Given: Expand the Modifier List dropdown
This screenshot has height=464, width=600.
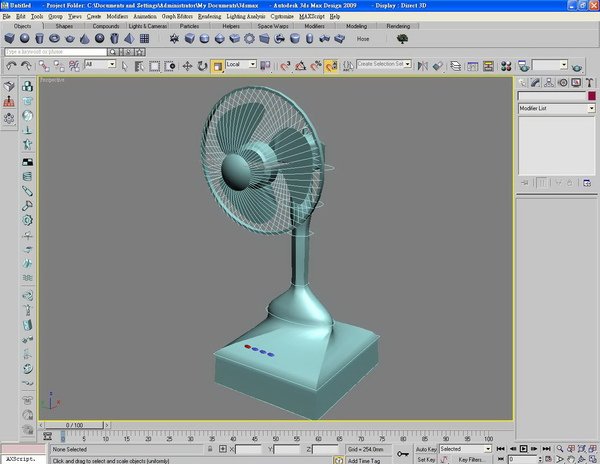Looking at the screenshot, I should pos(556,109).
